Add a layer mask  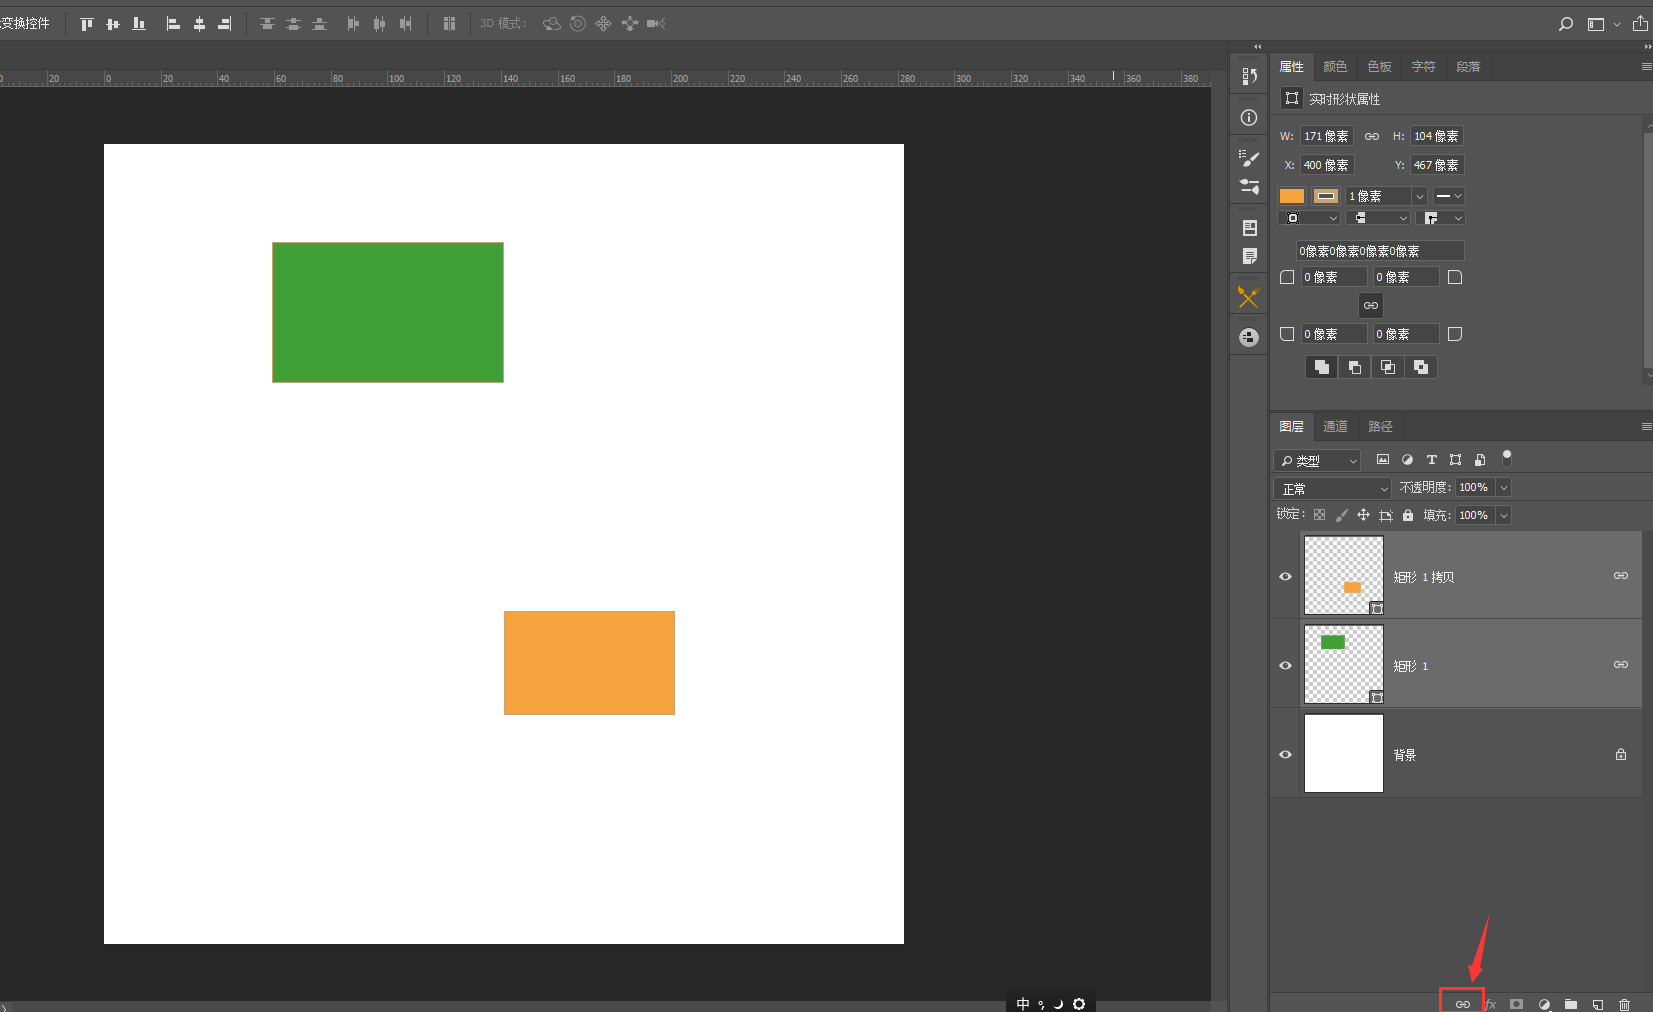[1517, 1004]
